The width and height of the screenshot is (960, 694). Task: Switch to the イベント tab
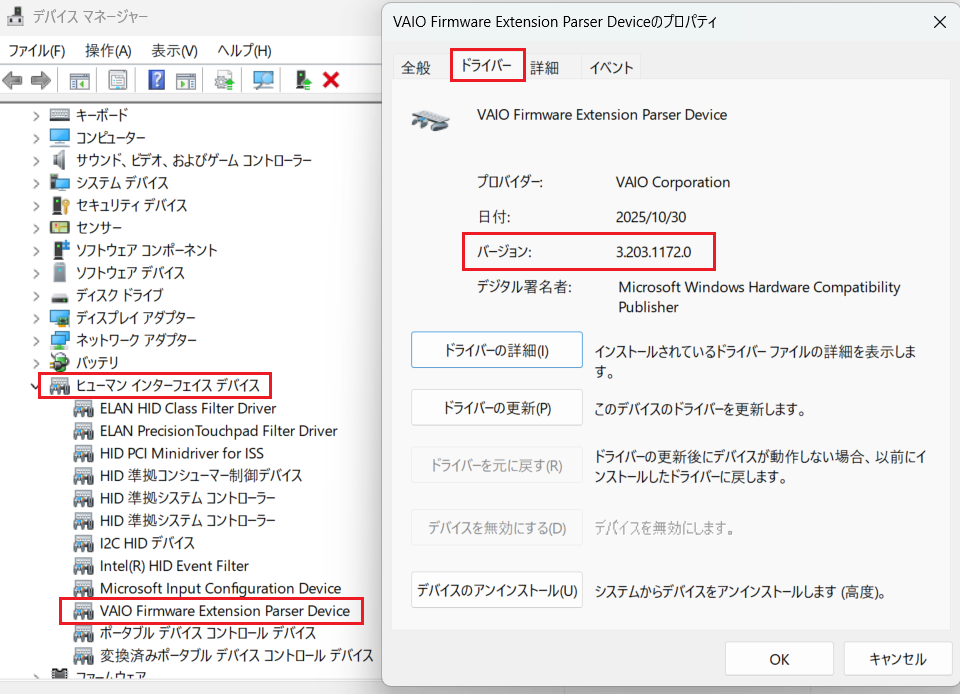click(611, 68)
